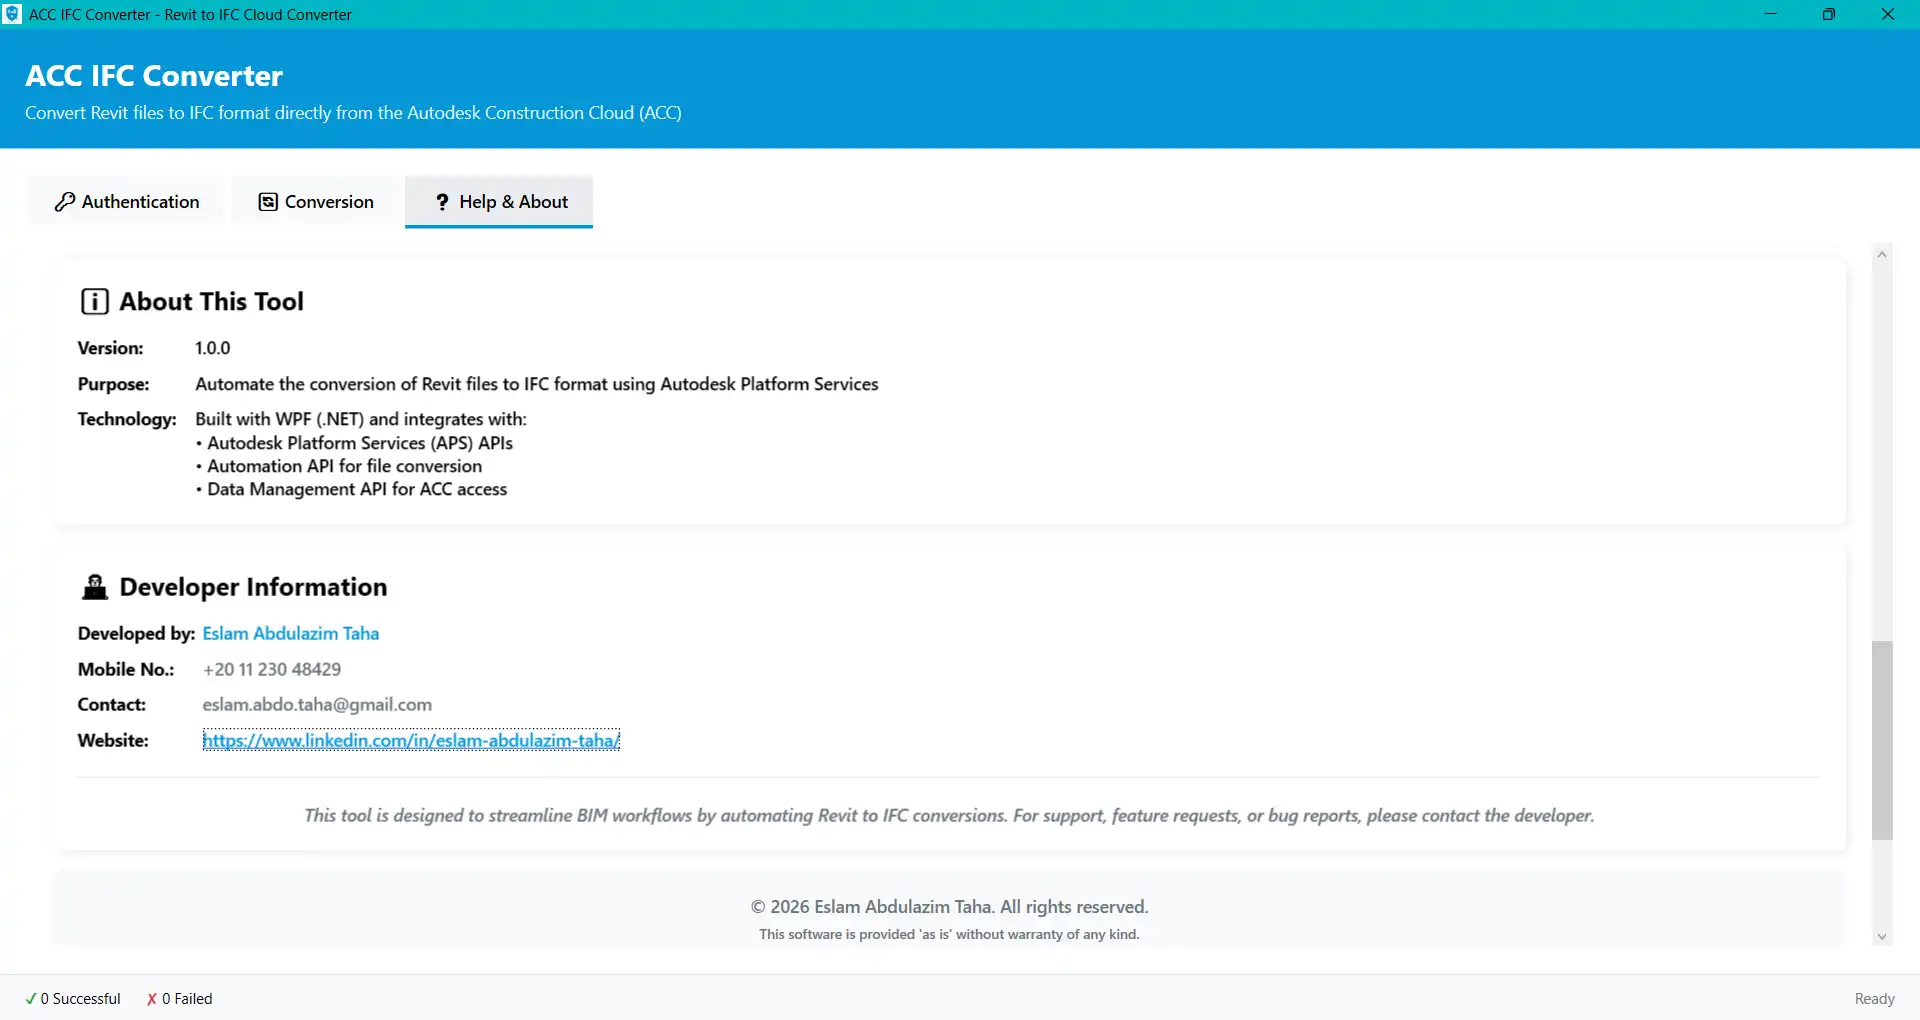Open the Eslam Abdulazim Taha developer link
1920x1020 pixels.
coord(290,633)
